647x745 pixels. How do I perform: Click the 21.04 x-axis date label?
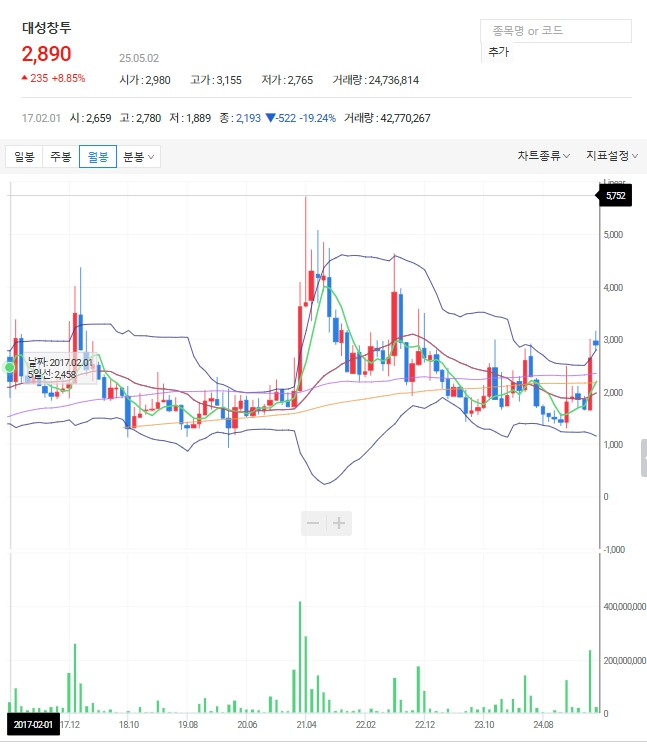[306, 725]
